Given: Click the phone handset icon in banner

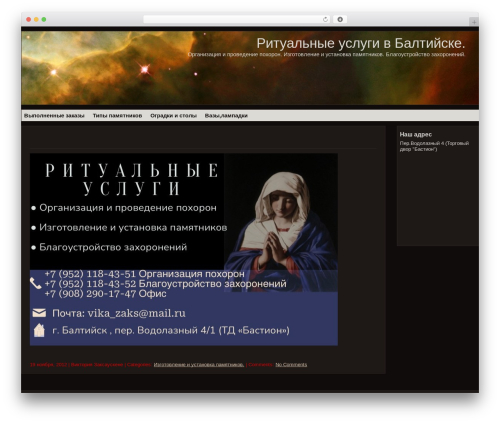Looking at the screenshot, I should click(x=35, y=284).
